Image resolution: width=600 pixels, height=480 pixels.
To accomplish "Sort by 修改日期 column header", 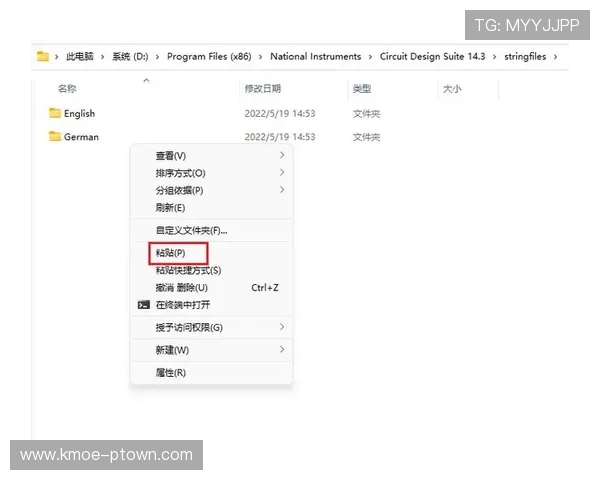I will [263, 89].
